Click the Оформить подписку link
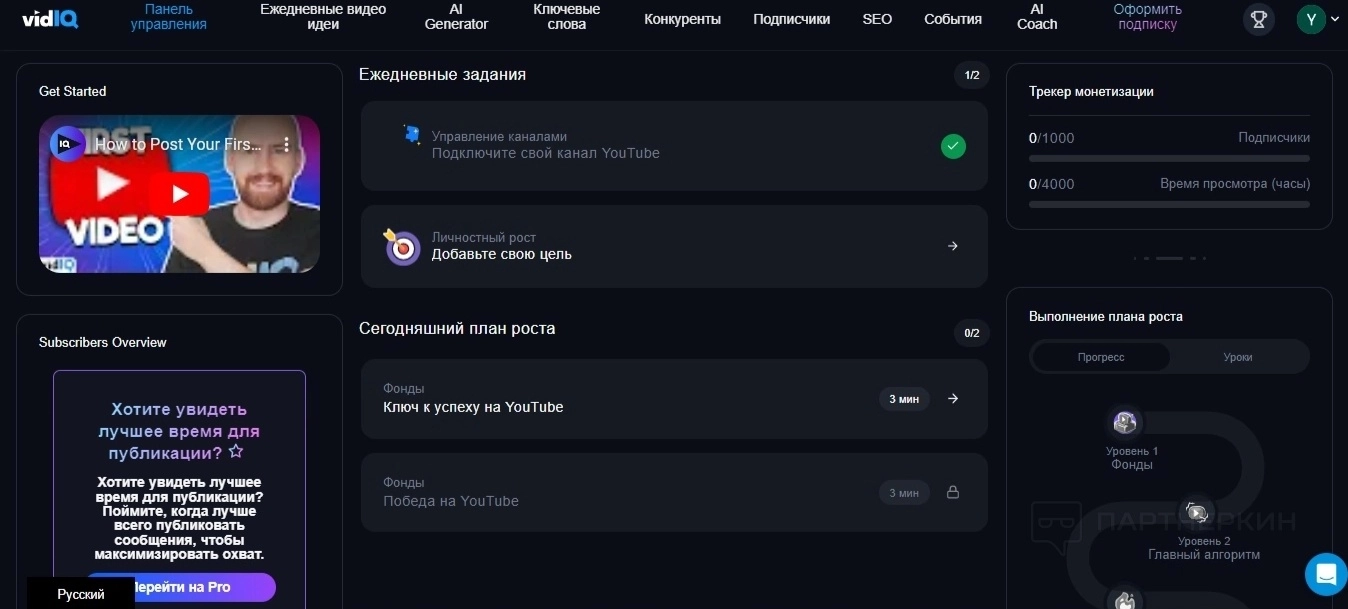Screen dimensions: 1348x609 click(1147, 17)
